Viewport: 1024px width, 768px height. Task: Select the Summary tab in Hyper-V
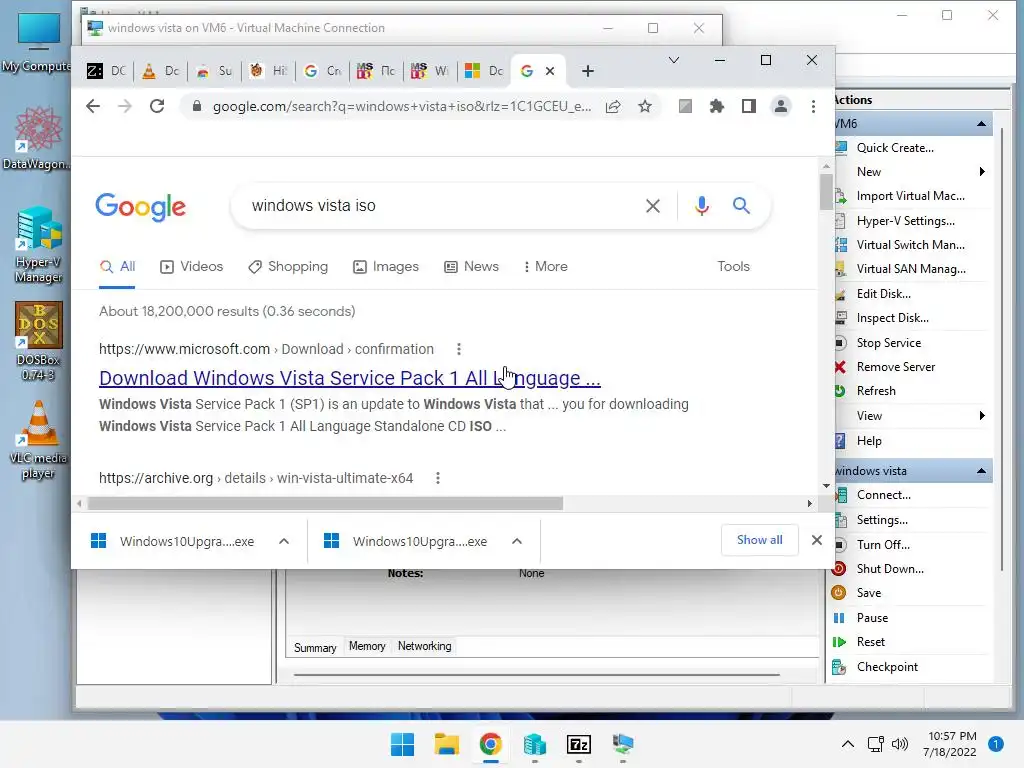(315, 647)
